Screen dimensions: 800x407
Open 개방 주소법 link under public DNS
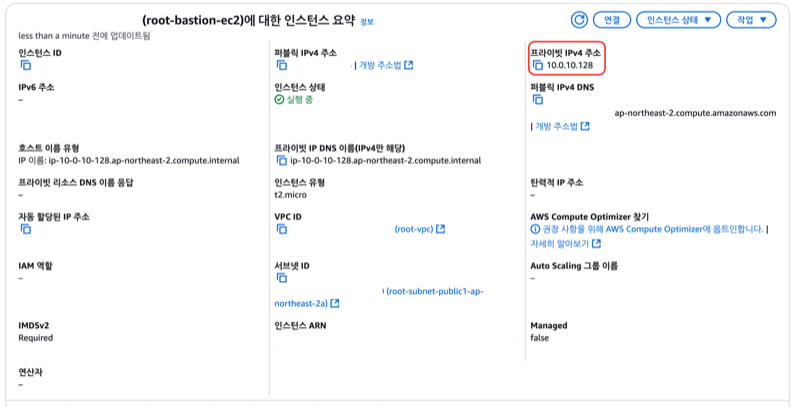point(562,126)
